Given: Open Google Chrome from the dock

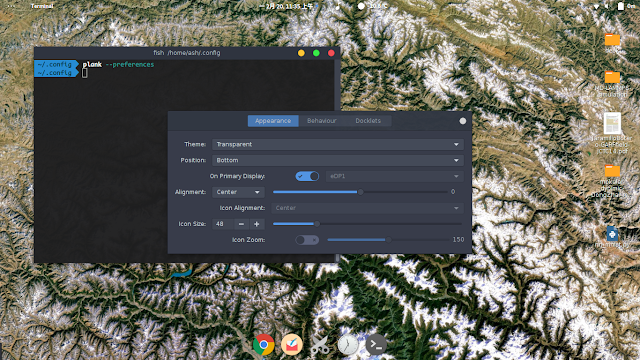Looking at the screenshot, I should coord(263,345).
